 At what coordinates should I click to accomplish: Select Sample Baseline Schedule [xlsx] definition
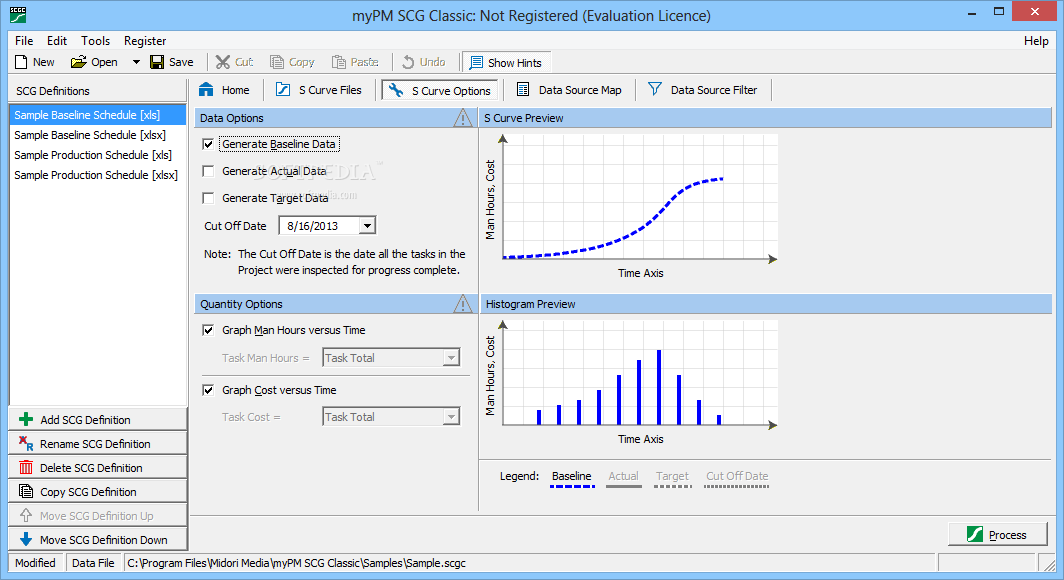(98, 135)
